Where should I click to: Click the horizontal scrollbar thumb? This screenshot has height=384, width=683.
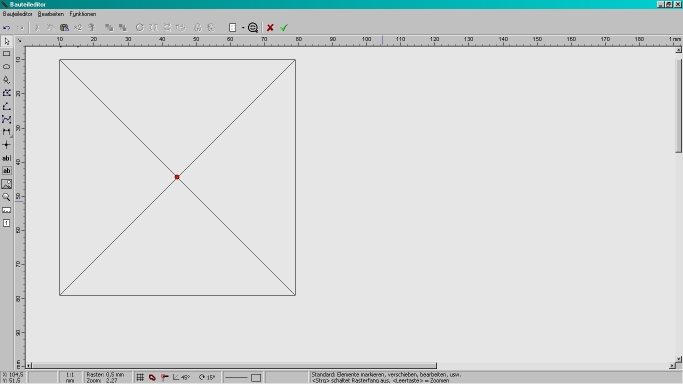pyautogui.click(x=234, y=366)
